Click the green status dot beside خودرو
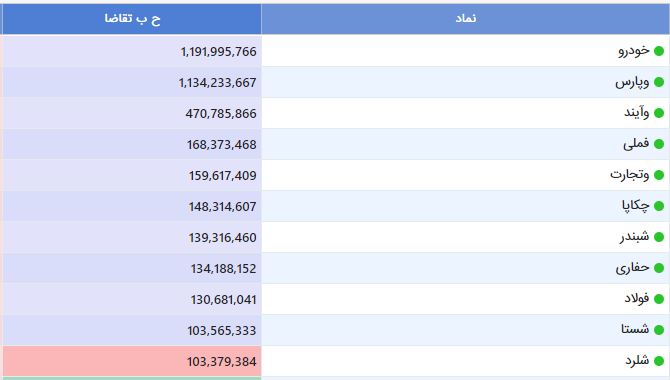Screen dimensions: 670x380 click(659, 51)
